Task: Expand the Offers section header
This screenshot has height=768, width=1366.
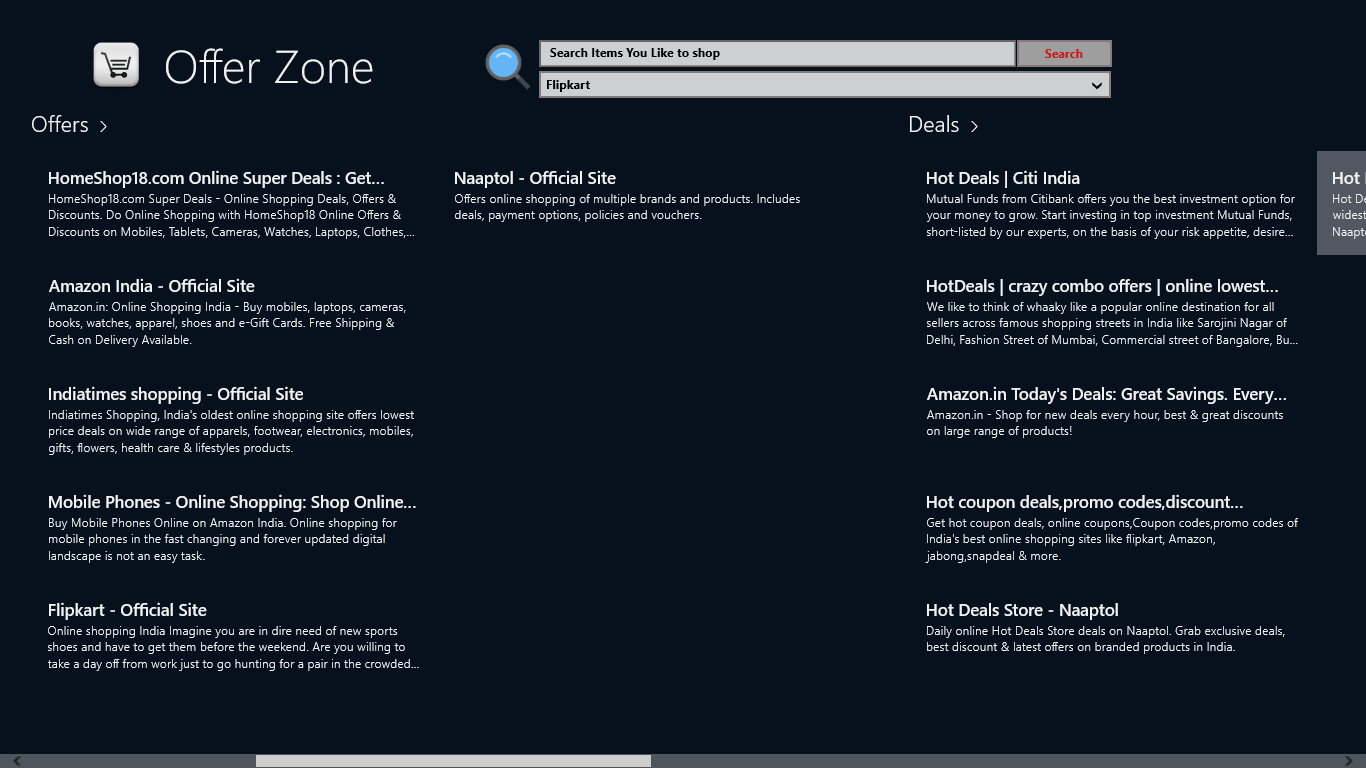Action: click(x=69, y=125)
